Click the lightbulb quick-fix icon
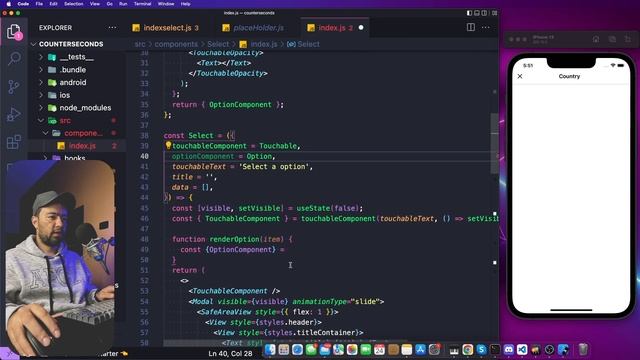 tap(168, 145)
